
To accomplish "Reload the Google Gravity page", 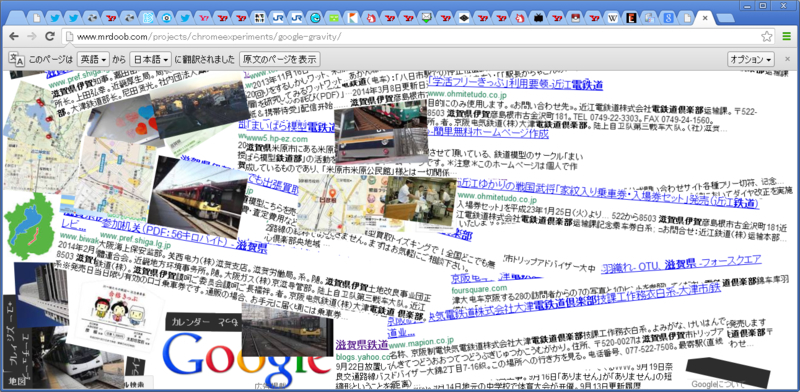I will click(x=49, y=36).
